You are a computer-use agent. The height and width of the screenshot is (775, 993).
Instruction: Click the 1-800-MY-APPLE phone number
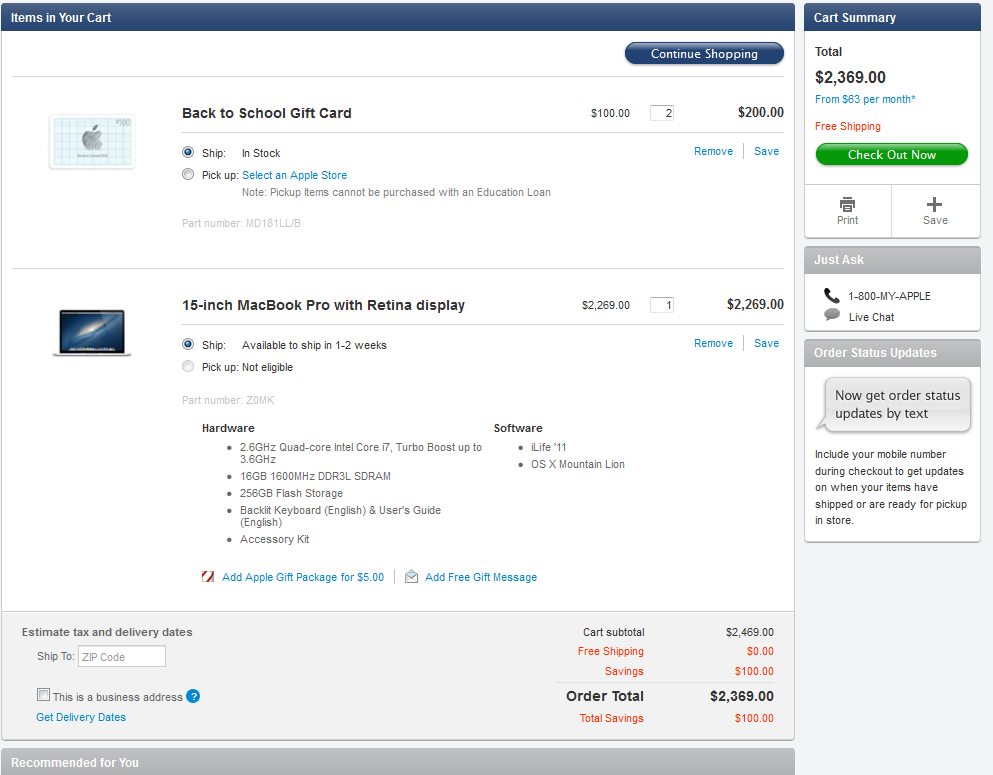click(889, 296)
